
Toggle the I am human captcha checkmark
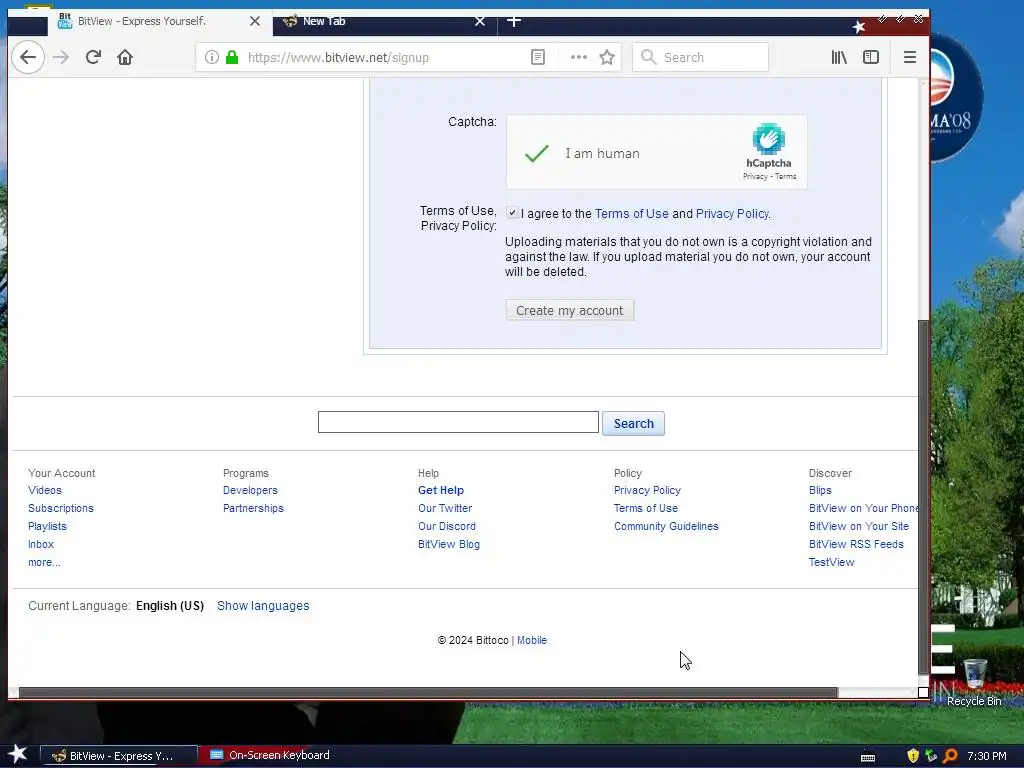click(536, 153)
